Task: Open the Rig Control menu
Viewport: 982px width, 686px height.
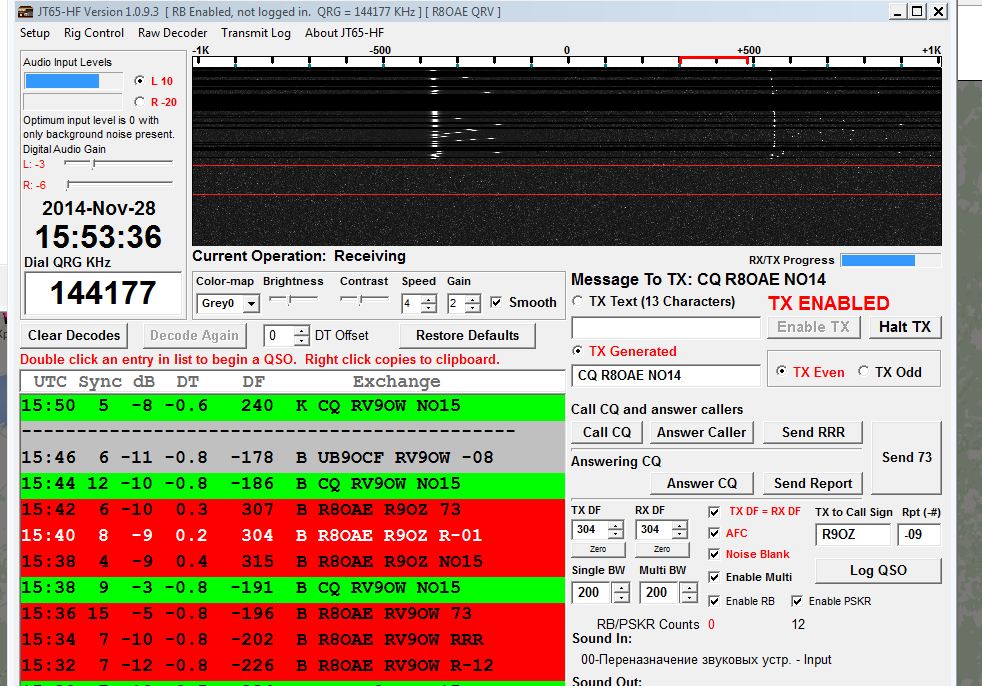Action: 94,33
